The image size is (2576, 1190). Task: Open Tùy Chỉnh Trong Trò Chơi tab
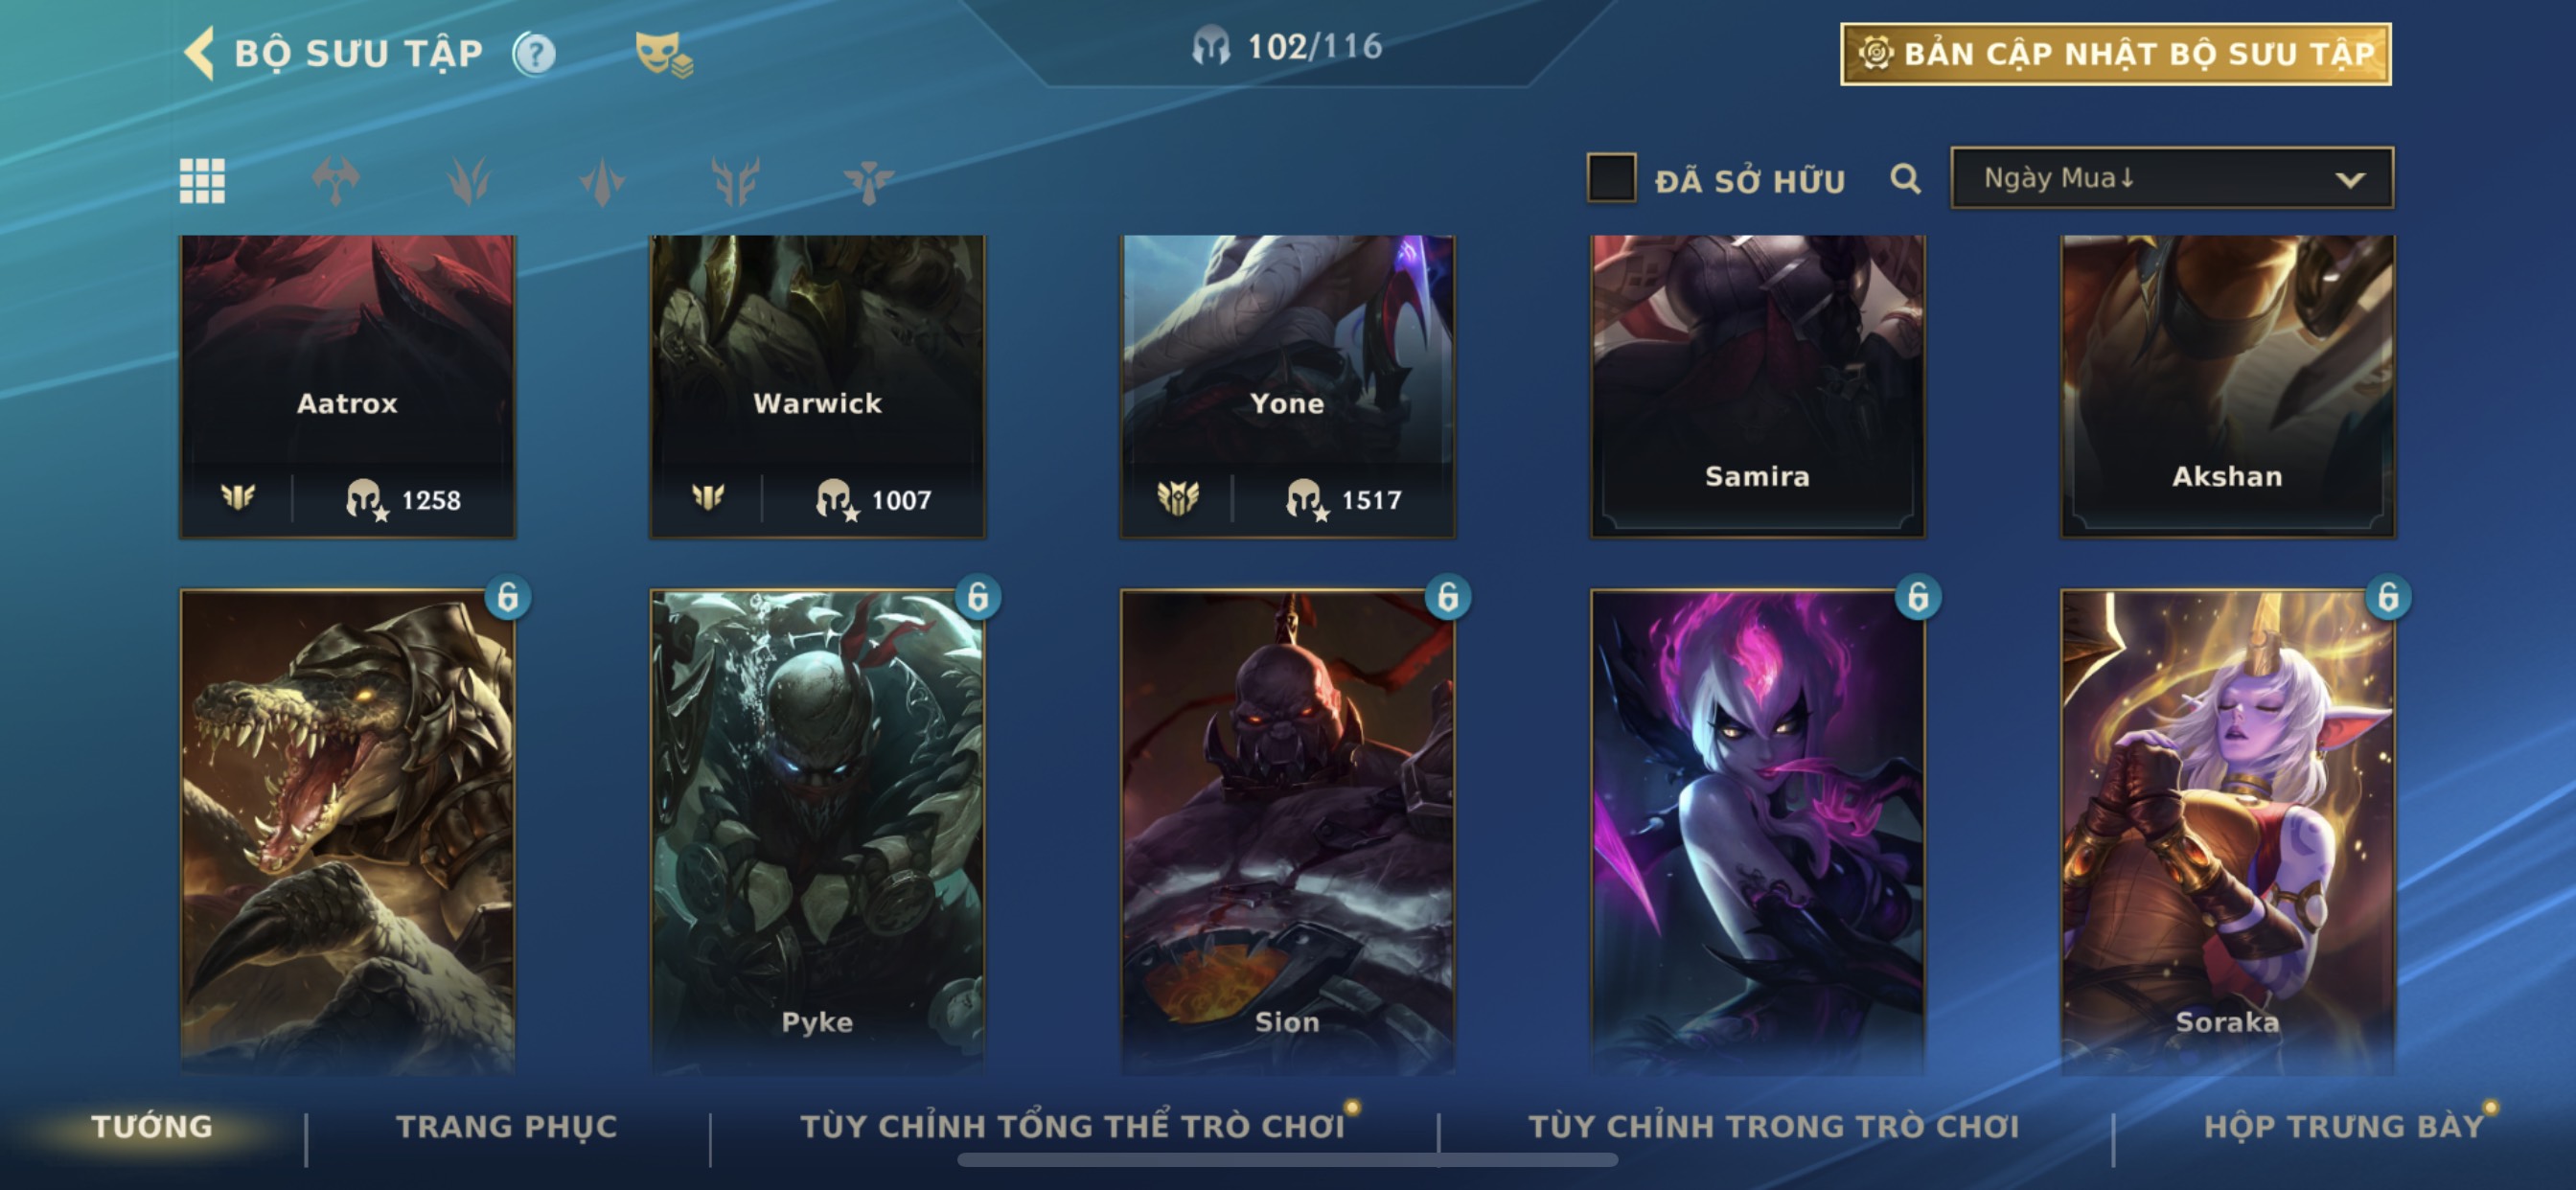coord(1773,1126)
